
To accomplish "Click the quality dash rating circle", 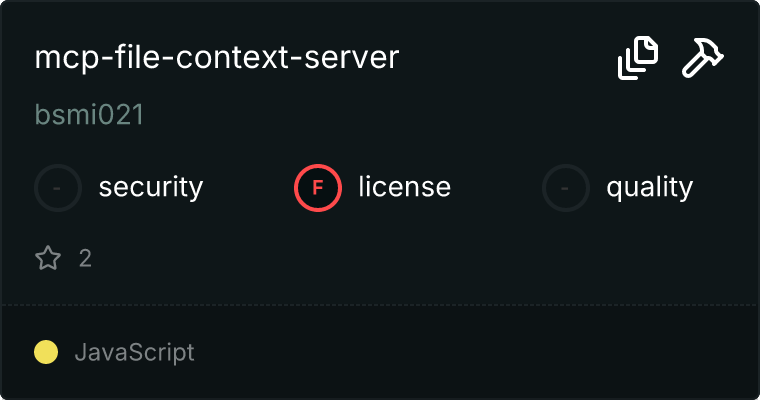I will (x=566, y=187).
